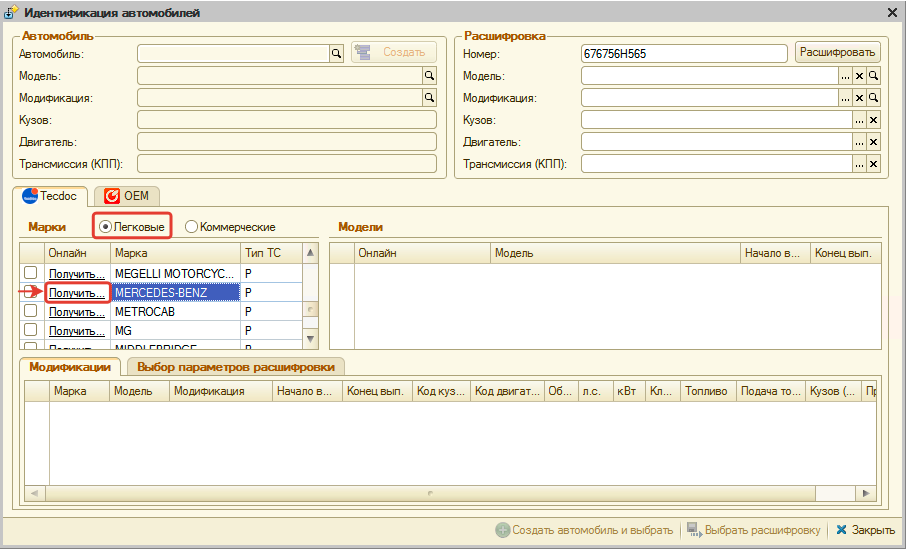Click the magnifier icon in the Автомобиль field
Viewport: 906px width, 549px height.
coord(337,53)
